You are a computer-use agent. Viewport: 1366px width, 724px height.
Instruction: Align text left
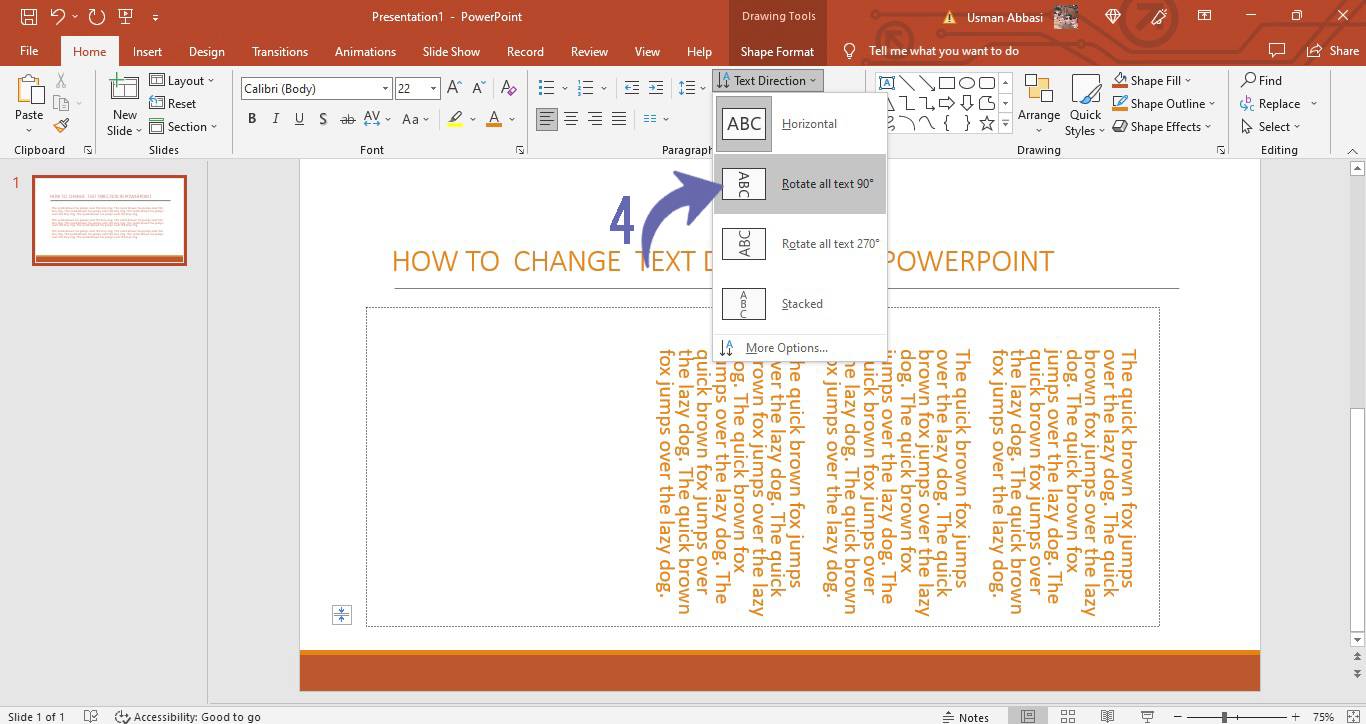(547, 119)
